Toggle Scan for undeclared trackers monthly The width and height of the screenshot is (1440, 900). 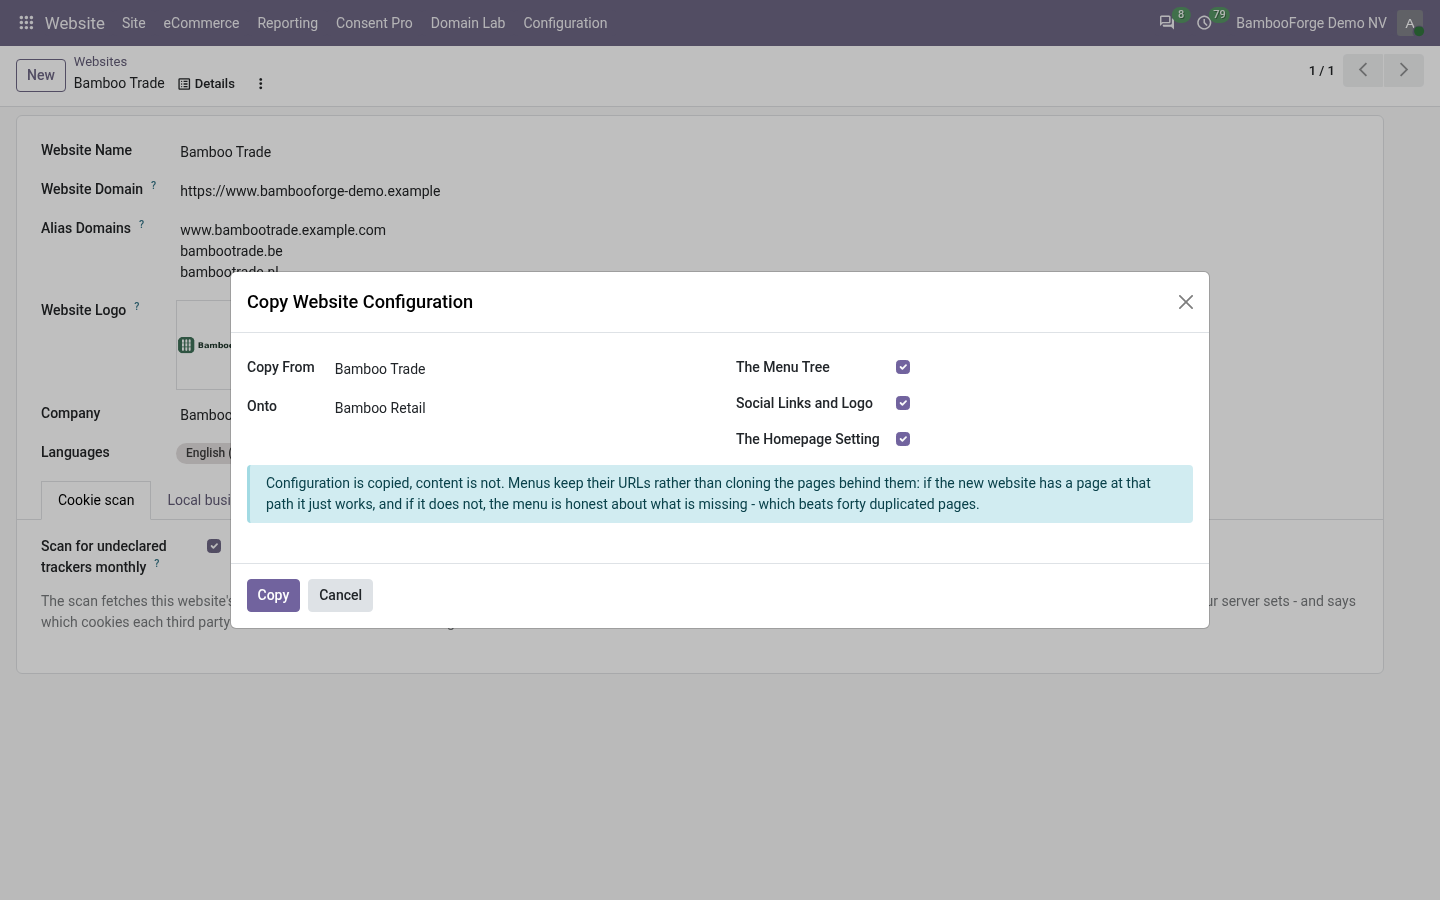(x=214, y=546)
